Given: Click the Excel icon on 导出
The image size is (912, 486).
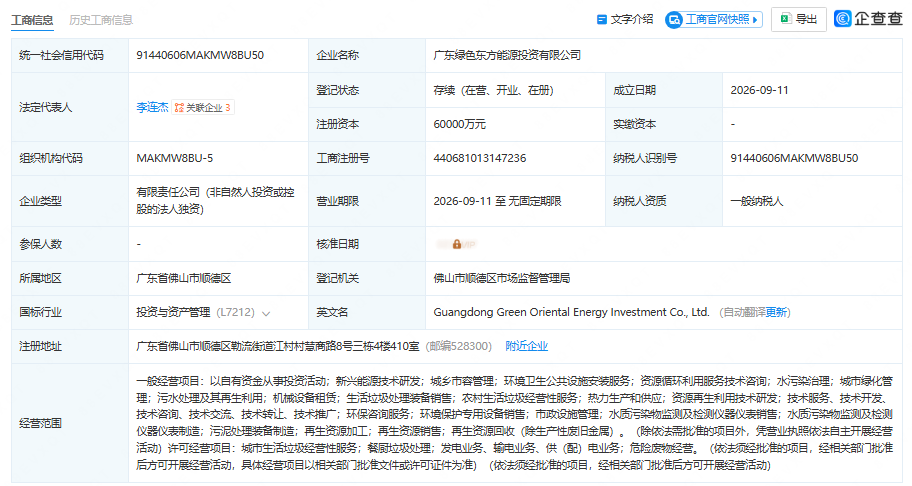Looking at the screenshot, I should point(785,19).
